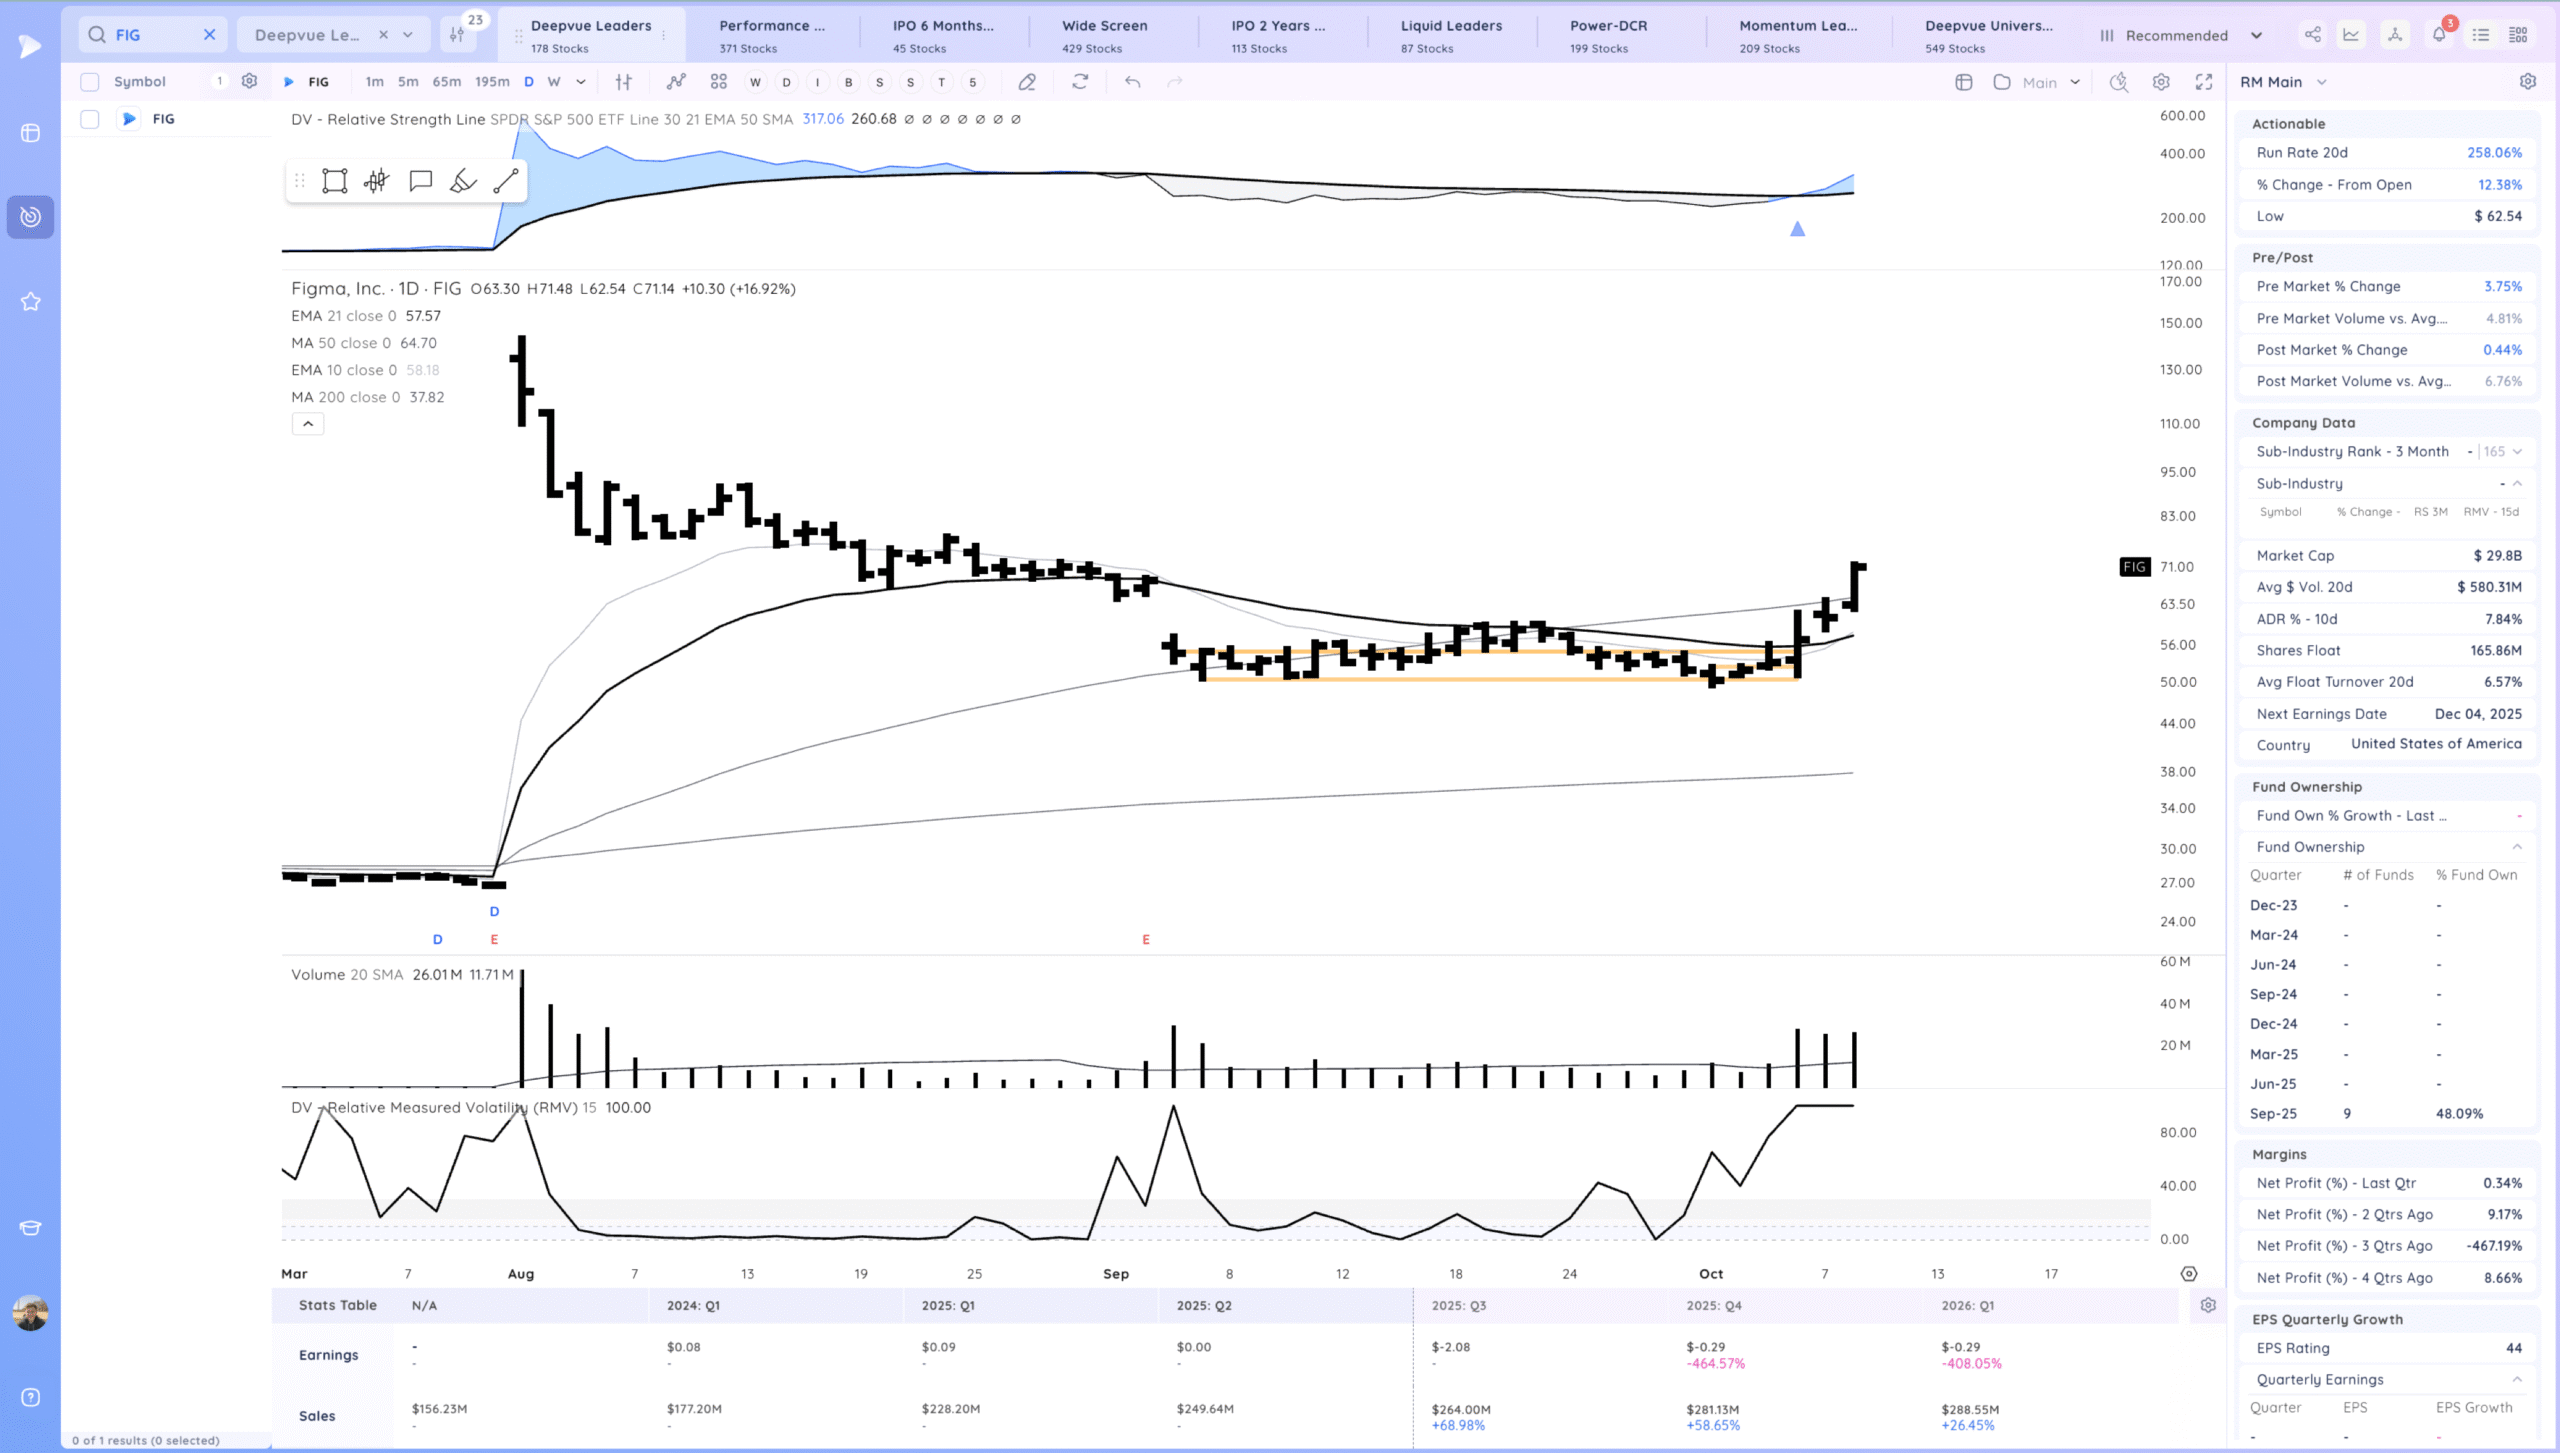Image resolution: width=2560 pixels, height=1453 pixels.
Task: Open the Recommended layout dropdown
Action: pos(2180,35)
